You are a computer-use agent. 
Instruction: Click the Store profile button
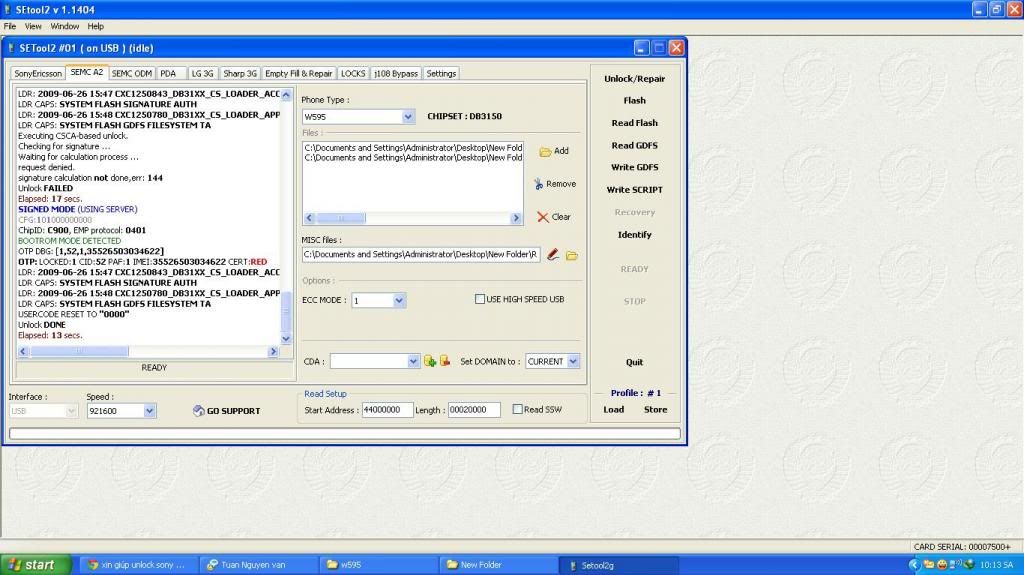(x=655, y=410)
